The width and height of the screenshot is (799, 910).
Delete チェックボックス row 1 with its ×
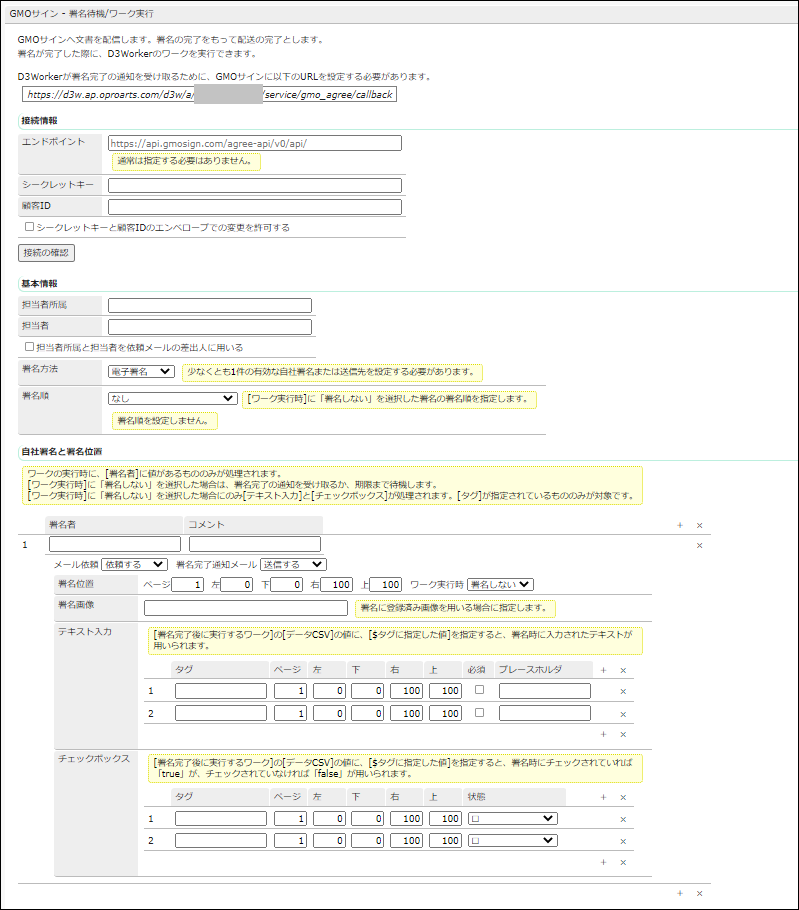(x=623, y=819)
